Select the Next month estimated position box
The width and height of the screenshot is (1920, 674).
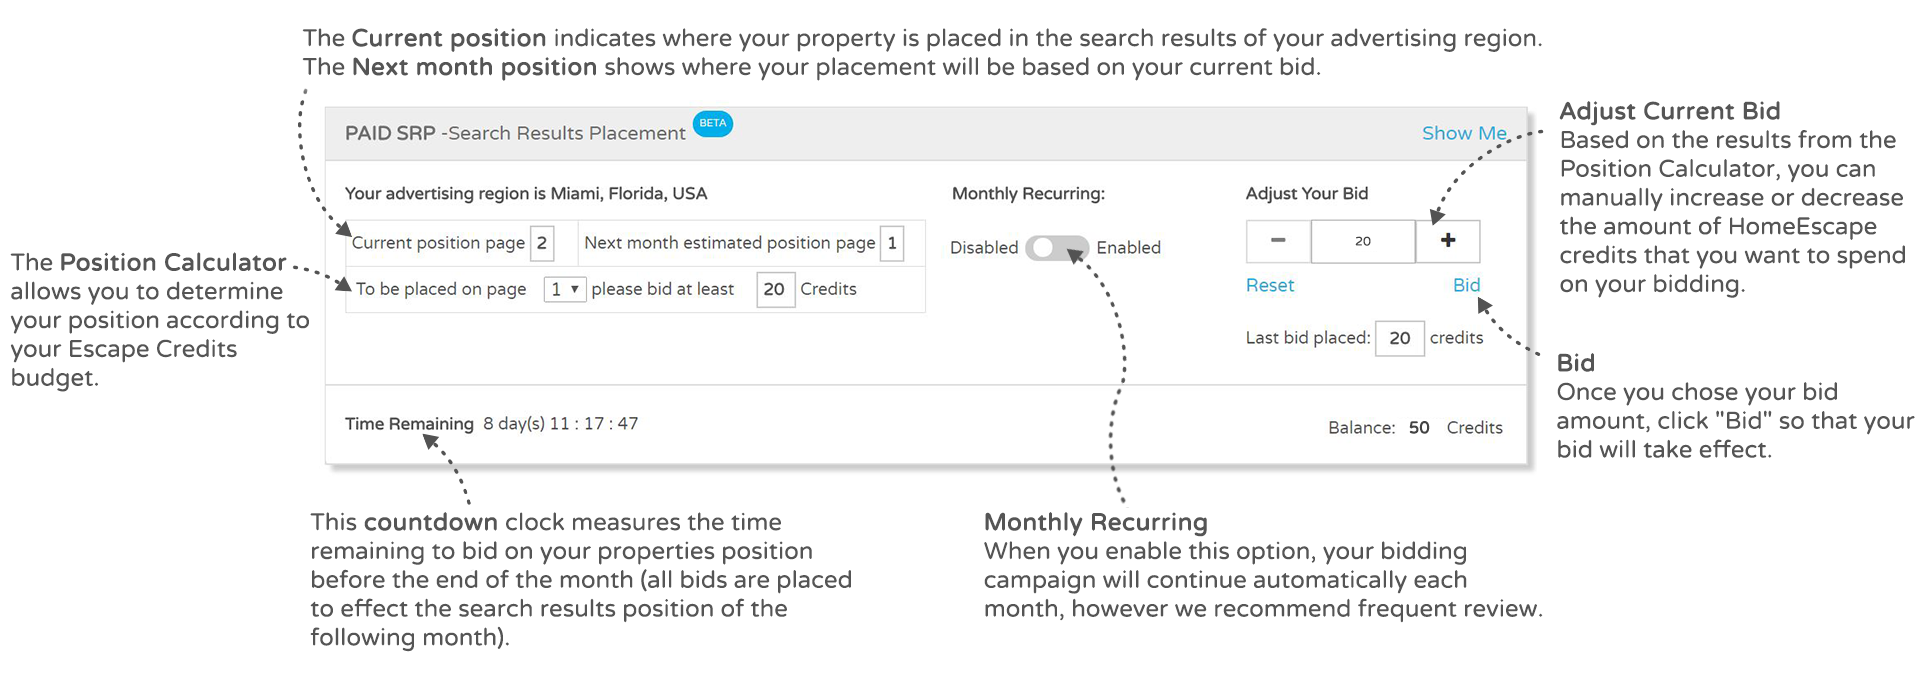point(892,243)
